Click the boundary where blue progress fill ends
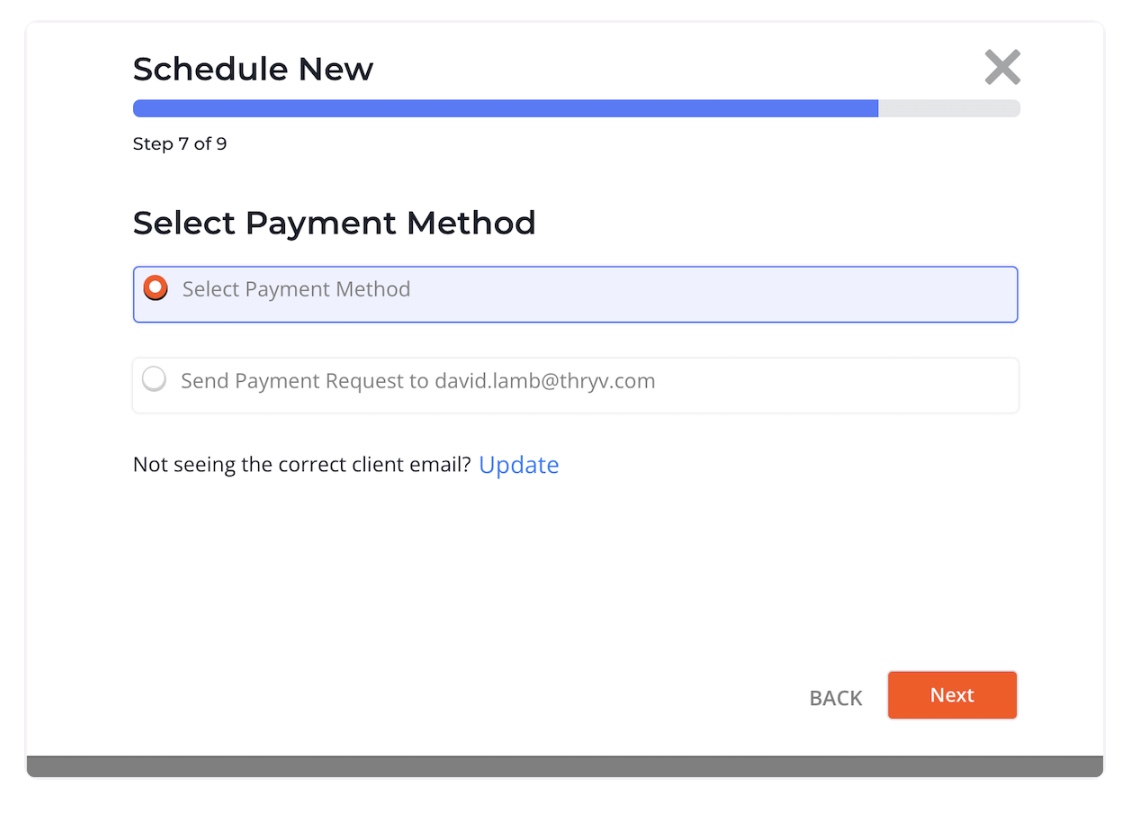The width and height of the screenshot is (1132, 816). point(878,108)
